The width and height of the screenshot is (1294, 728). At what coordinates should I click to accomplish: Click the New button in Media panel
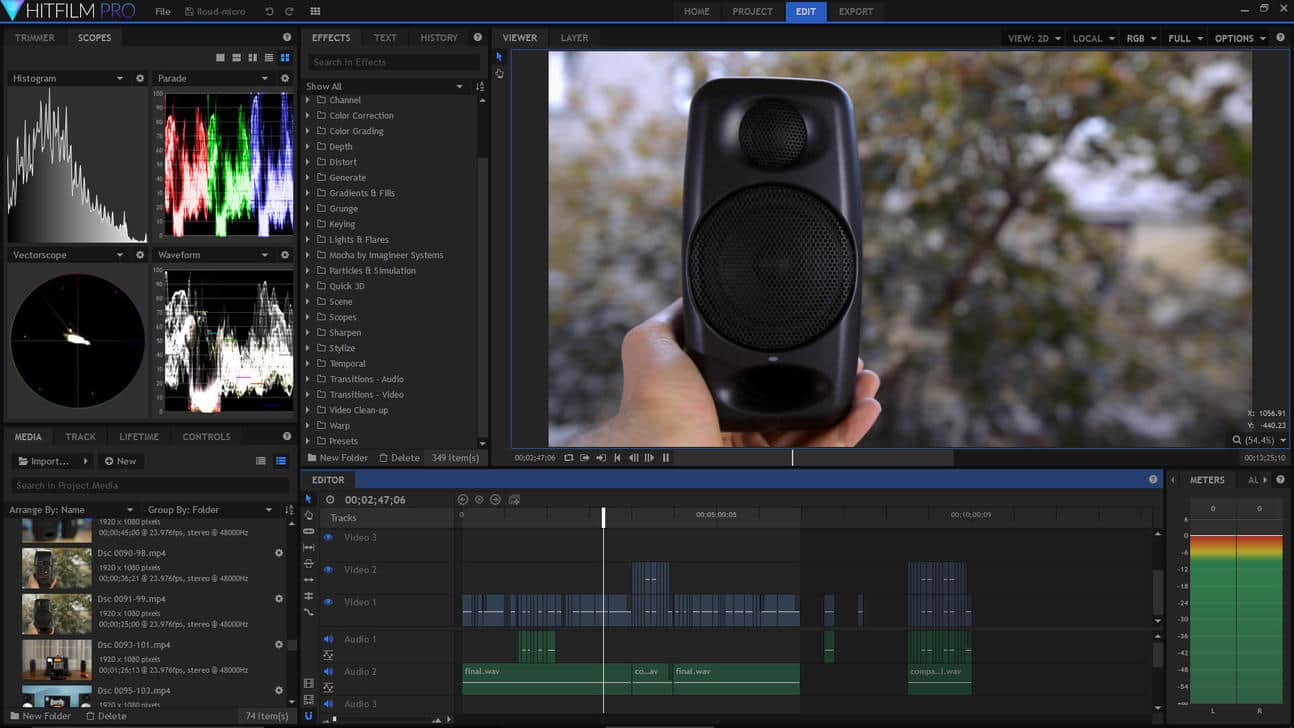click(120, 461)
